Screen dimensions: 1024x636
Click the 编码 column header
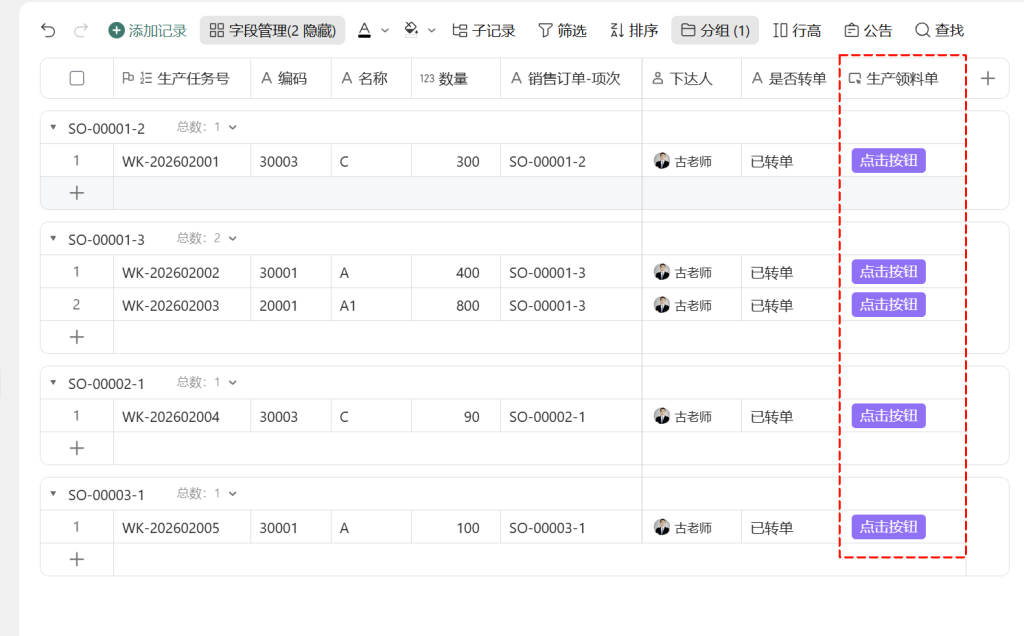click(291, 78)
